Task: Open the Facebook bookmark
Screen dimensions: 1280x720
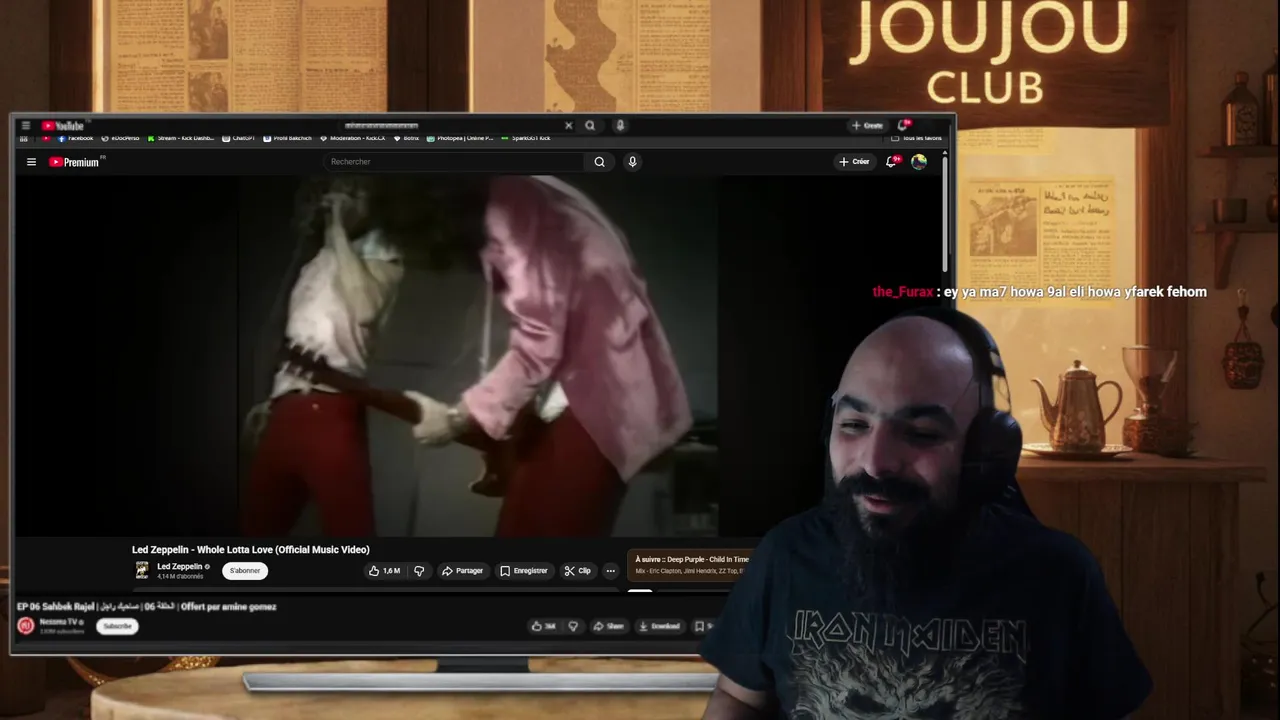Action: 76,138
